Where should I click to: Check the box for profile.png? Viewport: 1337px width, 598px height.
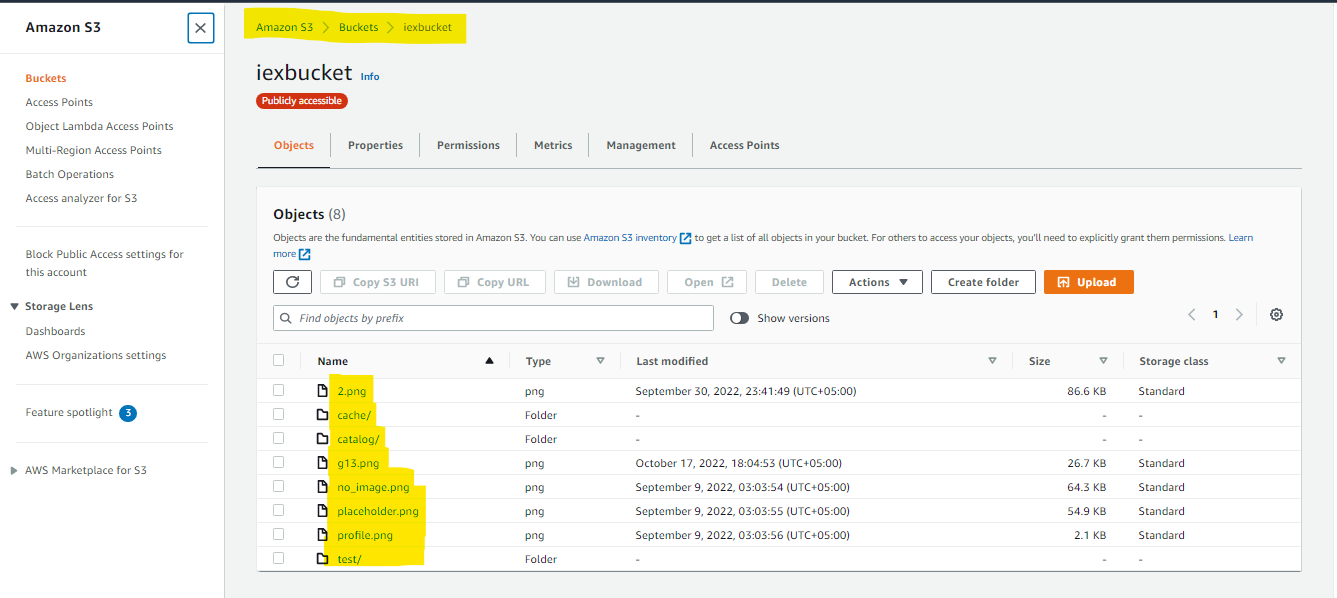(x=278, y=534)
